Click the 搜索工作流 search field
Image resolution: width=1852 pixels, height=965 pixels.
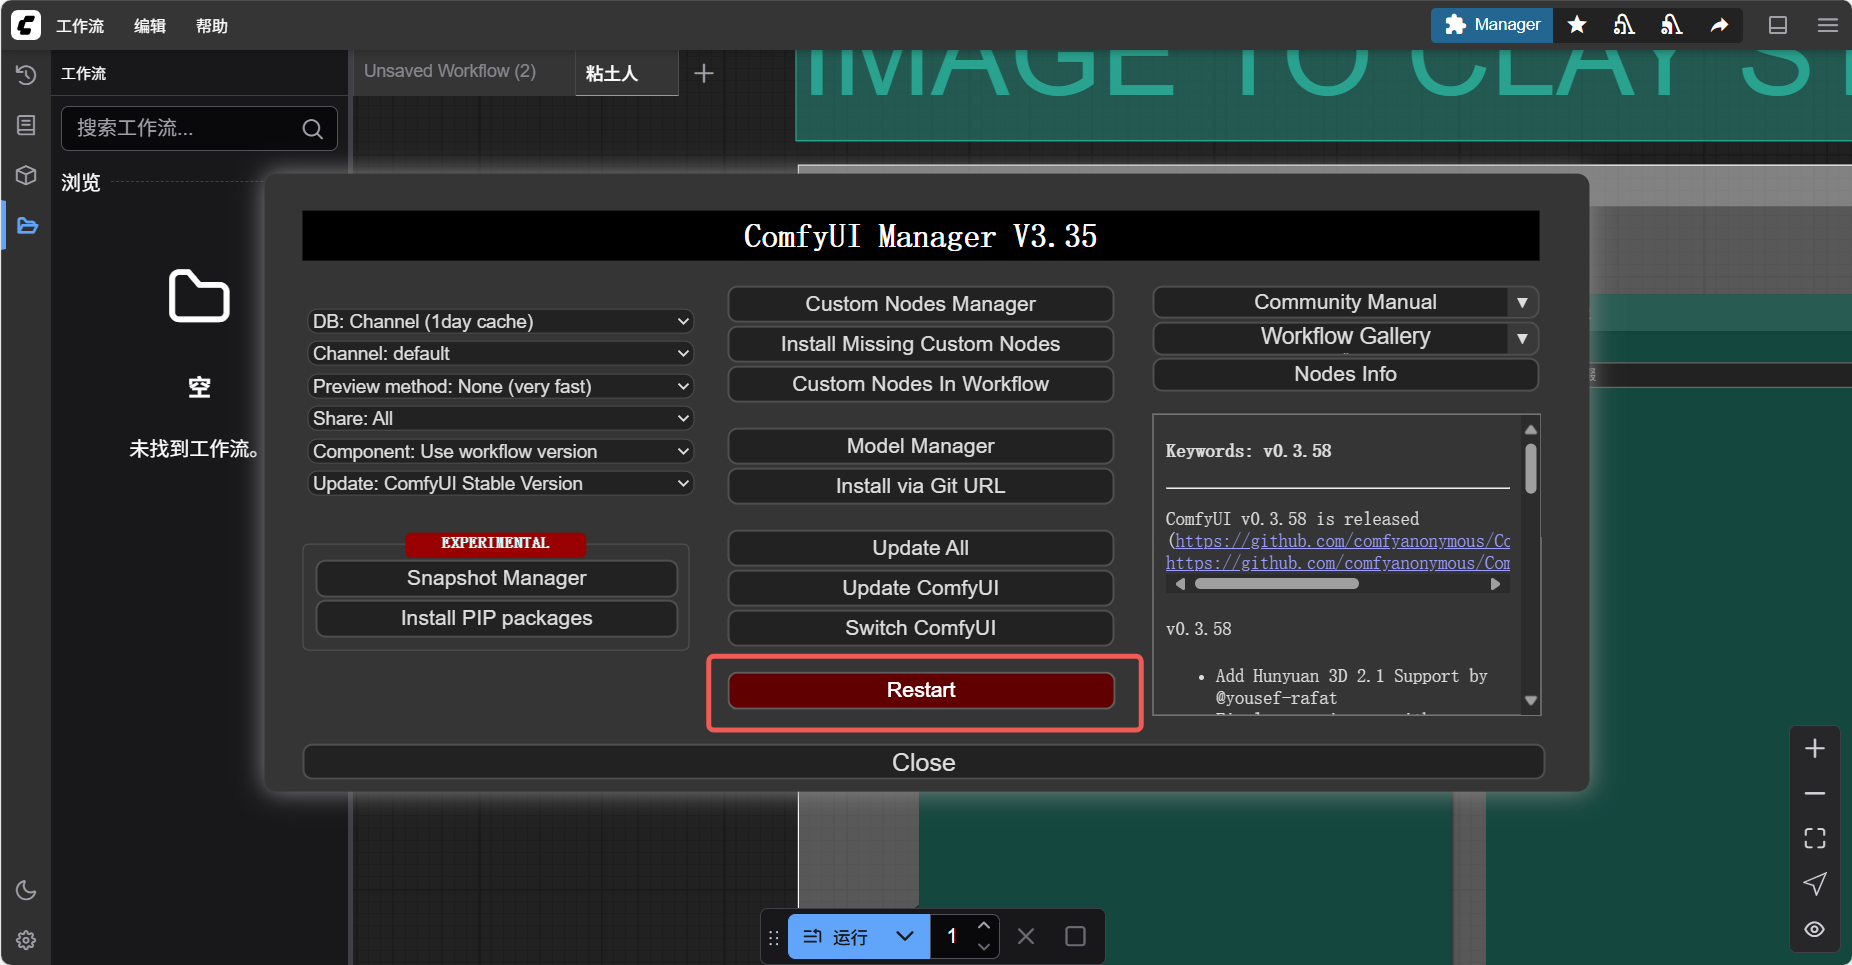185,128
